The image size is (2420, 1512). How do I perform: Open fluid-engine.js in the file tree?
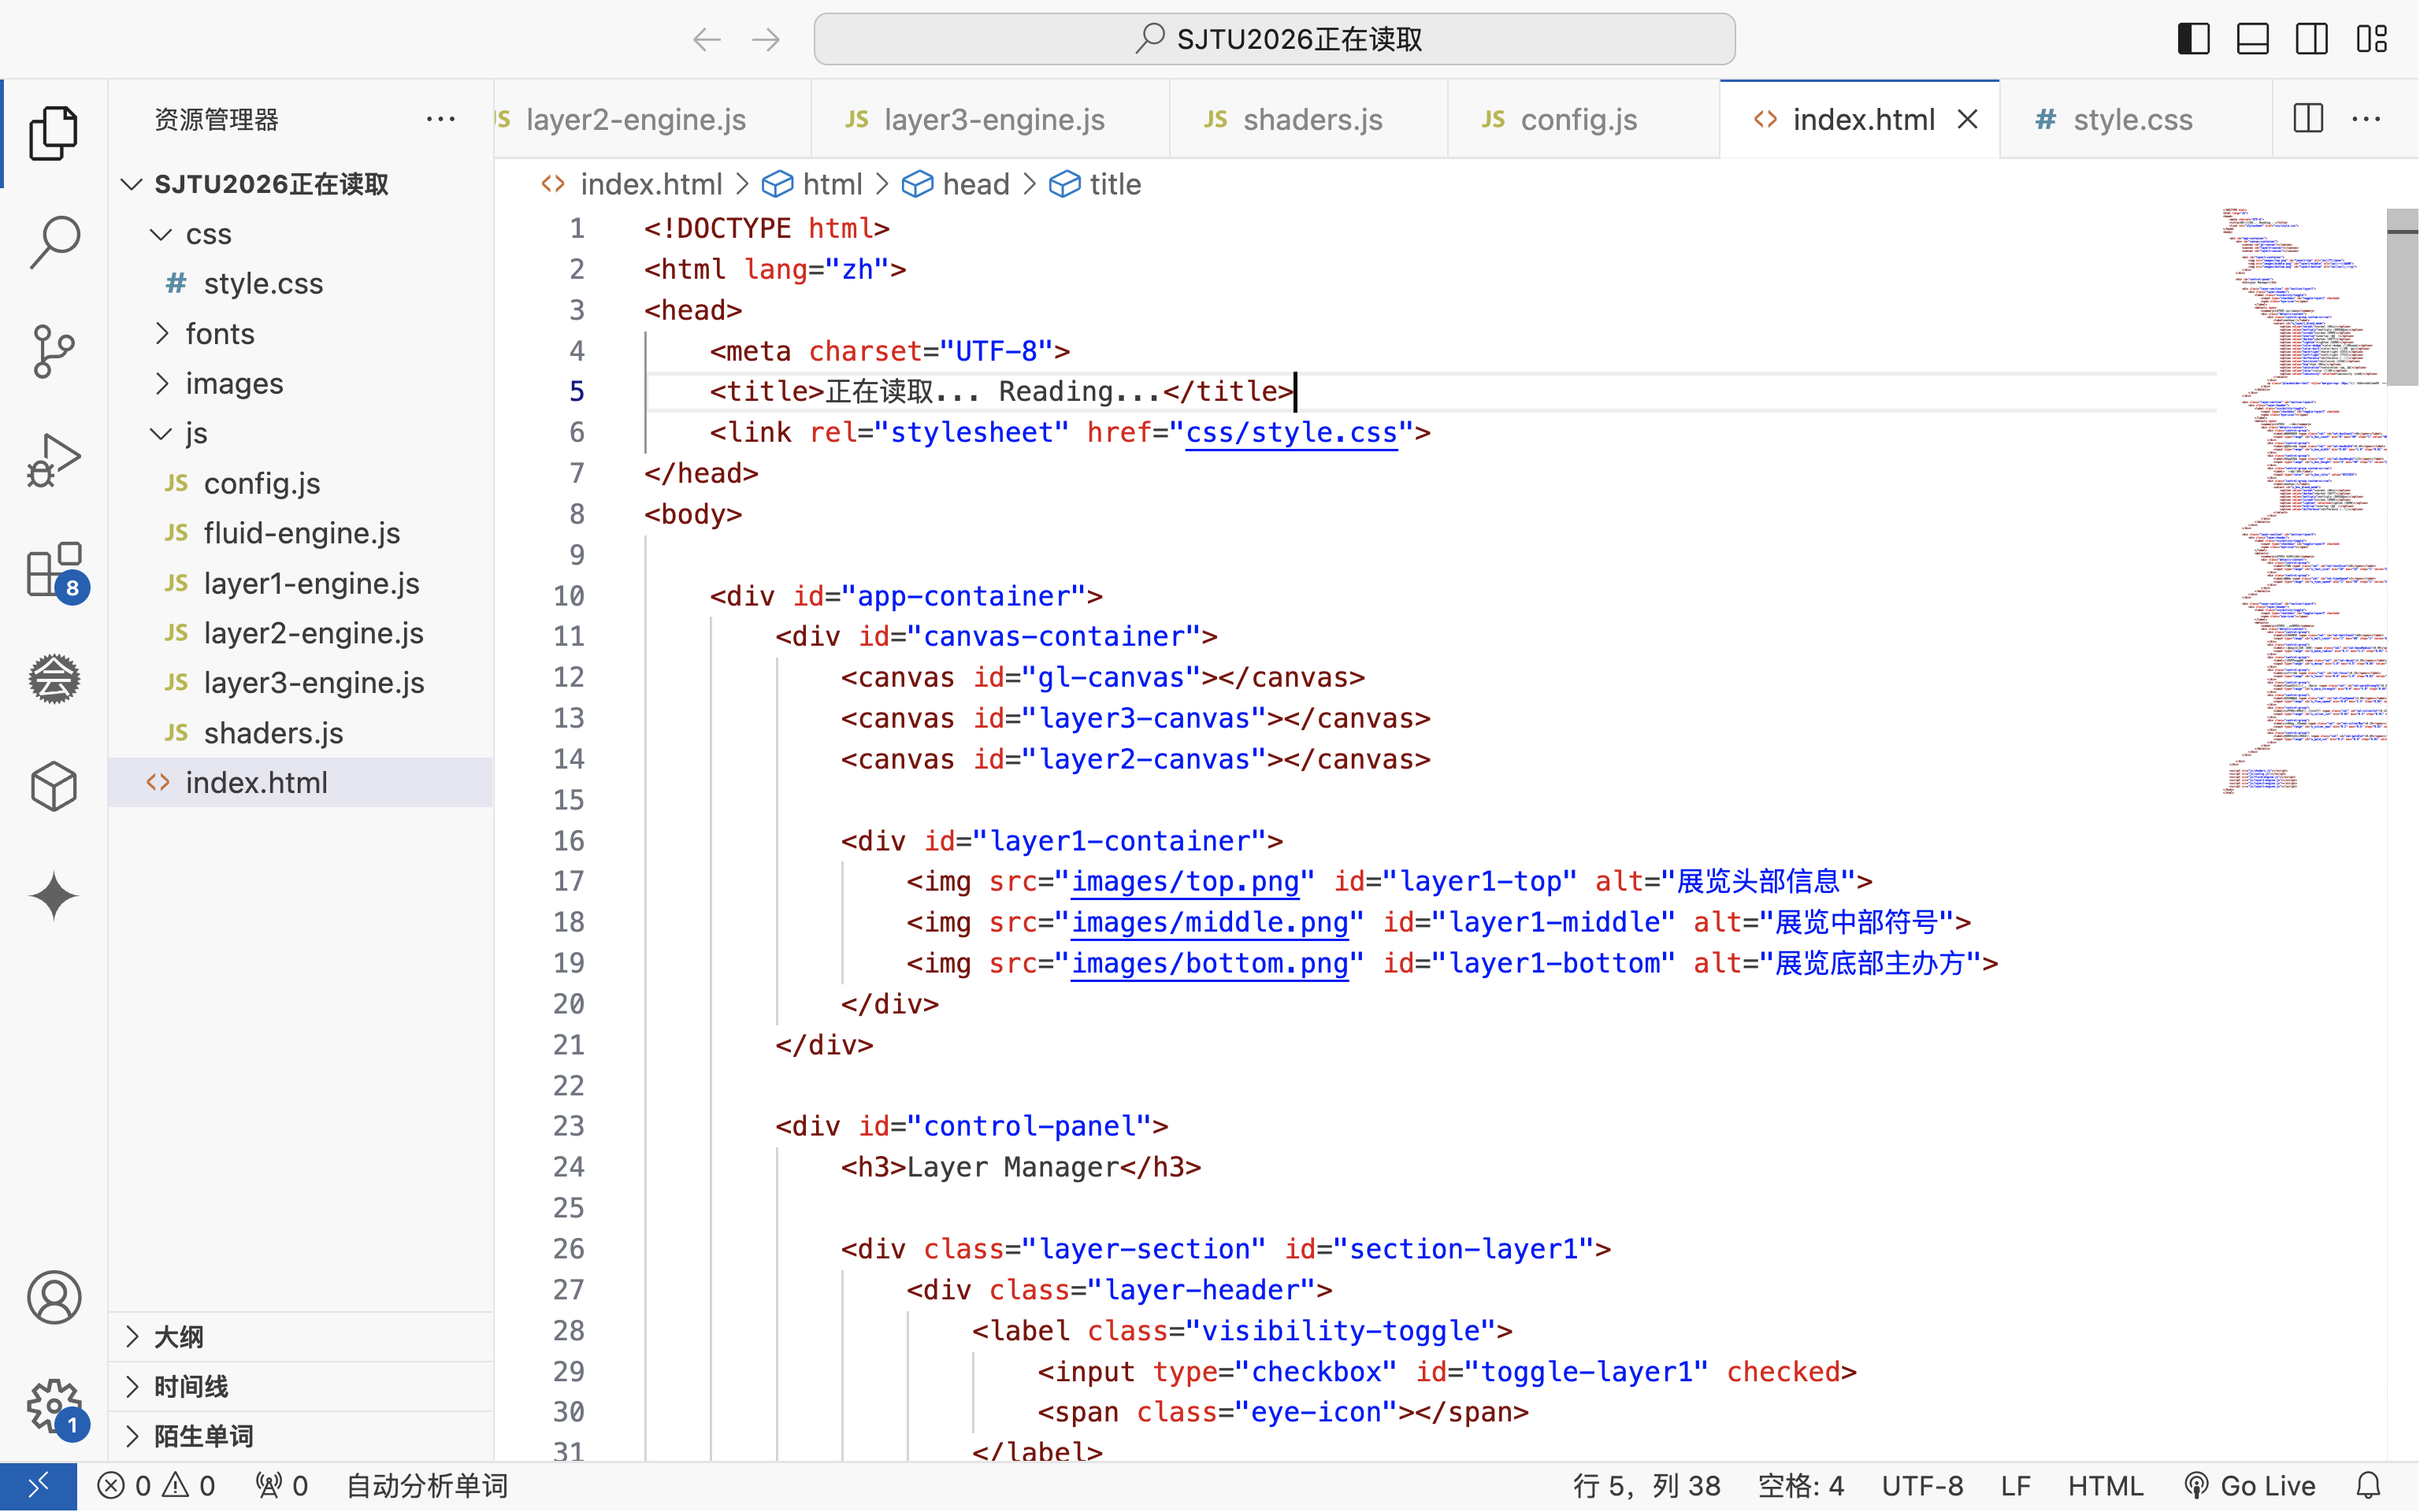(301, 534)
